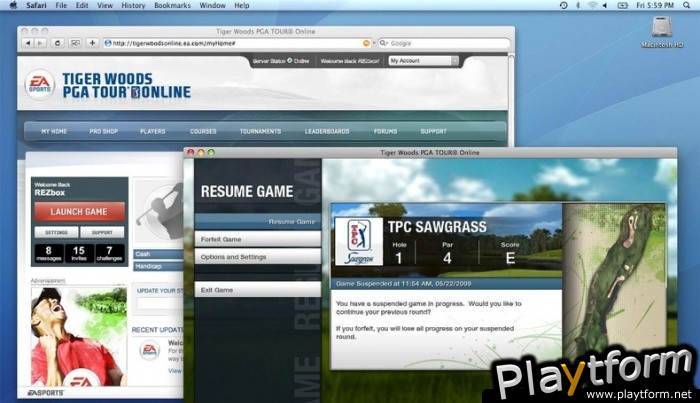This screenshot has width=700, height=403.
Task: Click the Server Status Online indicator
Action: 281,61
